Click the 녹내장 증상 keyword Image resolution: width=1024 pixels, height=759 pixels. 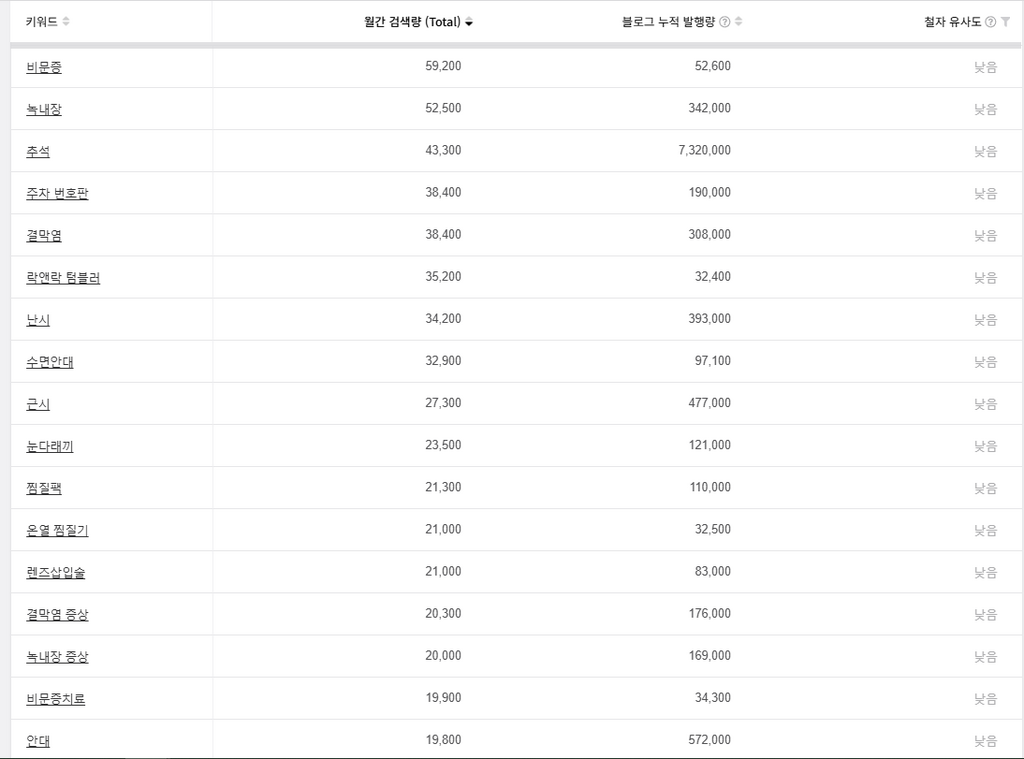click(57, 657)
